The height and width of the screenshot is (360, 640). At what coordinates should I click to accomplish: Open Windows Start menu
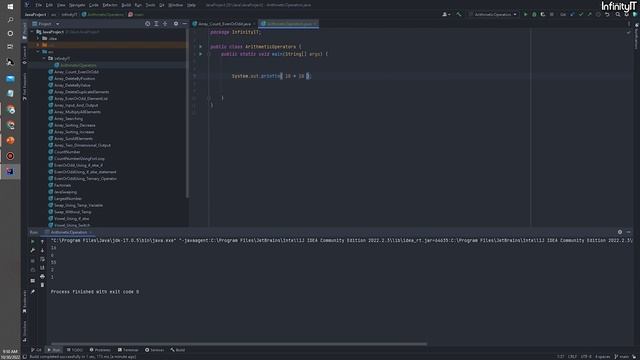[10, 6]
